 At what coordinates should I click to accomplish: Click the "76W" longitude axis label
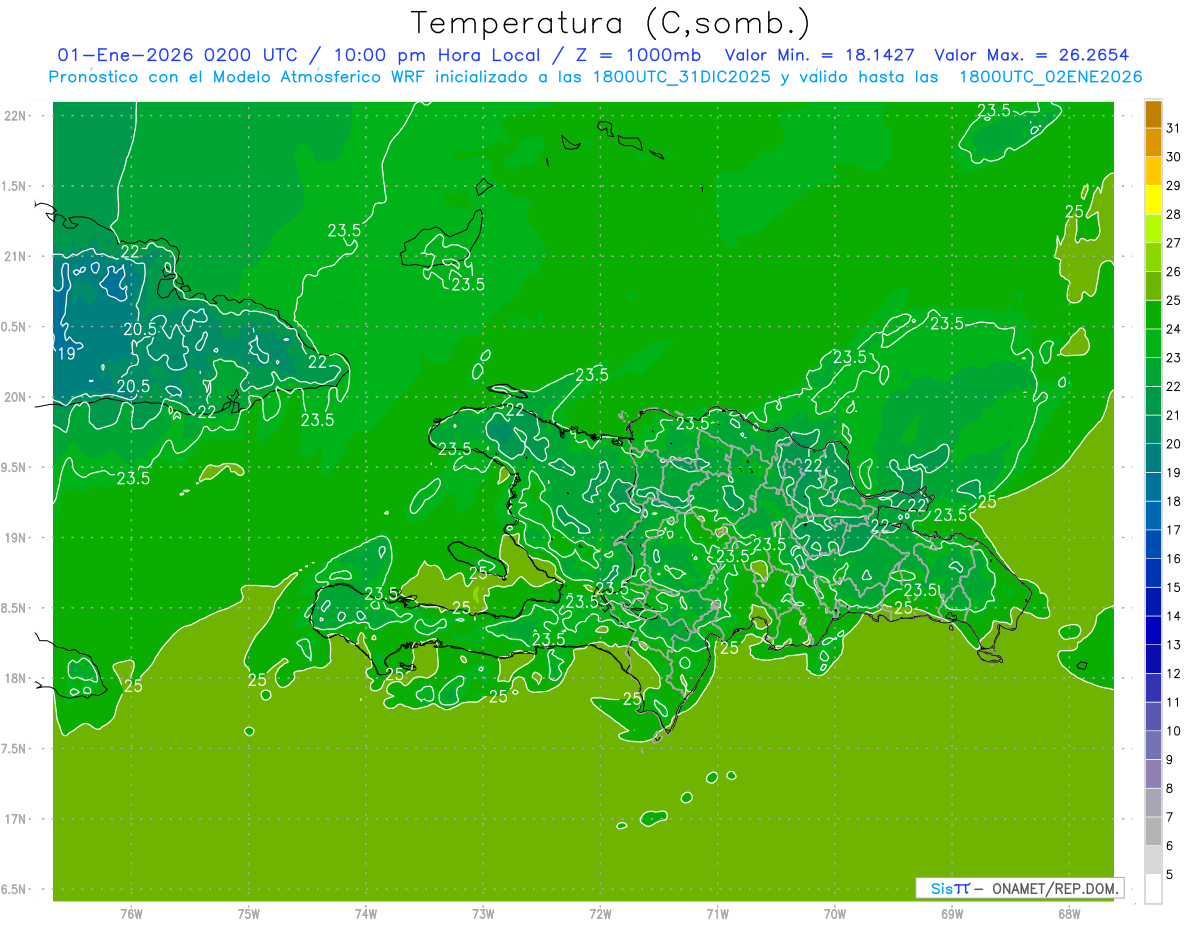(x=131, y=914)
